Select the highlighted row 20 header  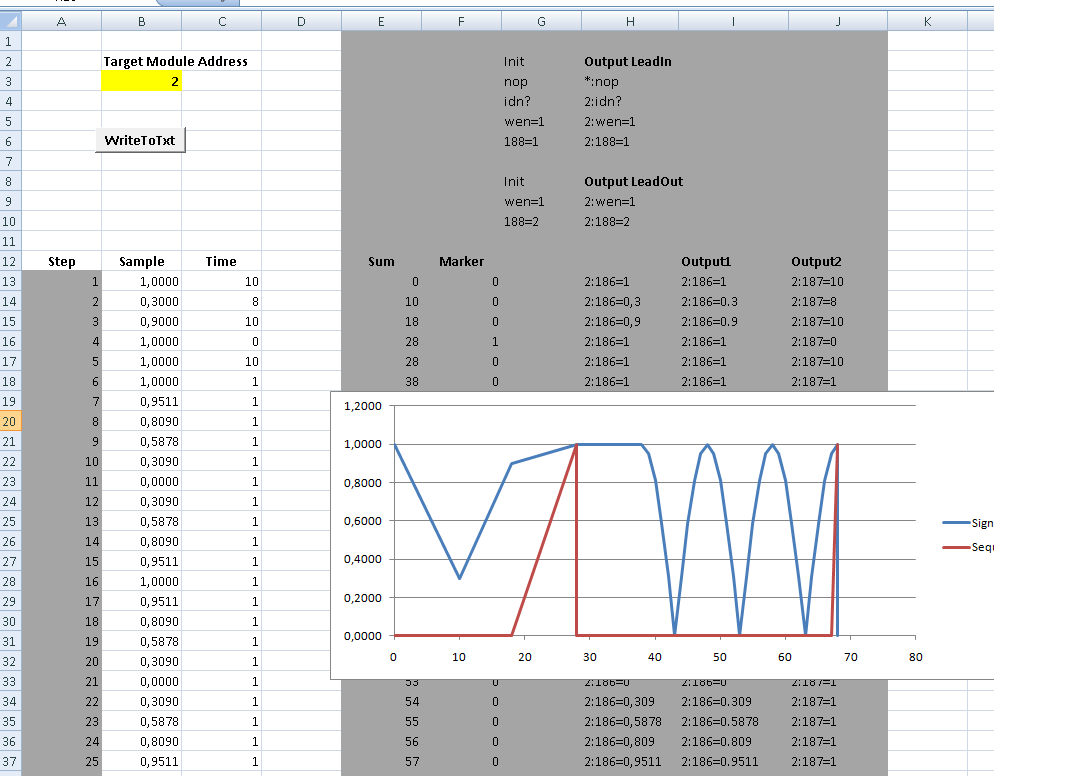click(10, 422)
